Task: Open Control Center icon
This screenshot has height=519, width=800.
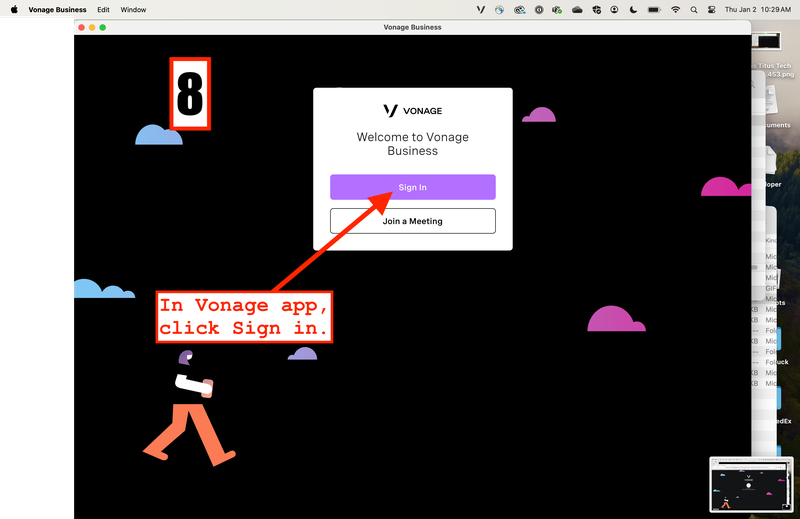Action: pos(713,9)
